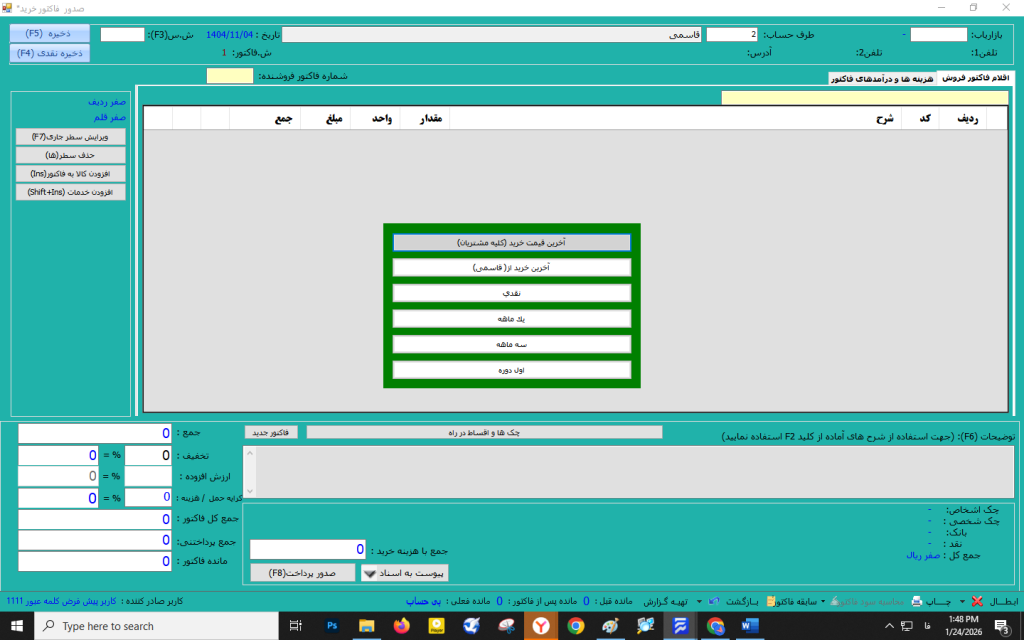Click the Return (بازگشت) arrow icon
Viewport: 1024px width, 640px height.
pos(712,601)
